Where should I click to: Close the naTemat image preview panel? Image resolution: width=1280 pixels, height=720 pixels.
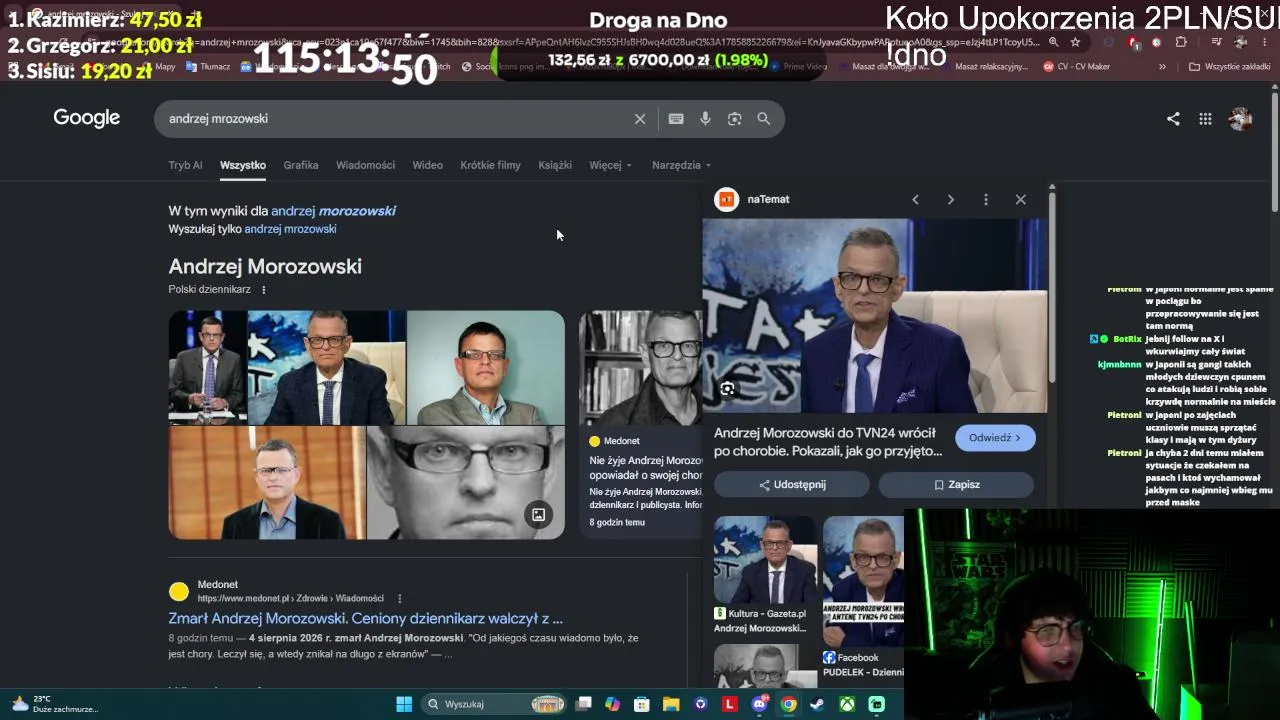pyautogui.click(x=1021, y=199)
